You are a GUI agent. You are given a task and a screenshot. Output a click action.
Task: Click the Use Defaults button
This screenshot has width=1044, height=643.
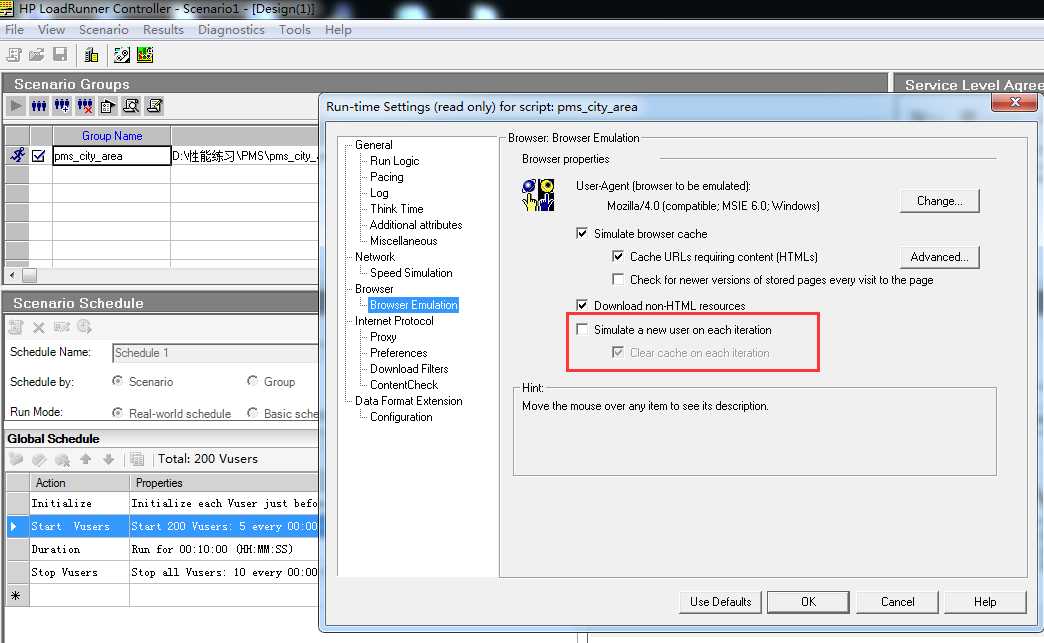click(720, 602)
